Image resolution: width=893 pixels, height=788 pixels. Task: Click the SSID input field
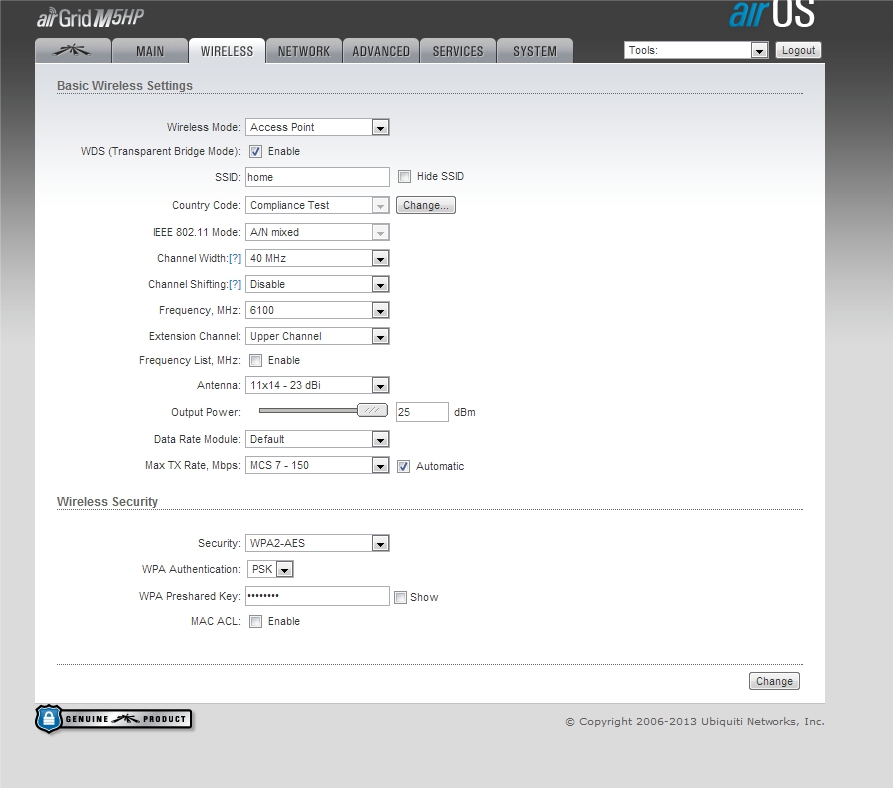click(317, 177)
